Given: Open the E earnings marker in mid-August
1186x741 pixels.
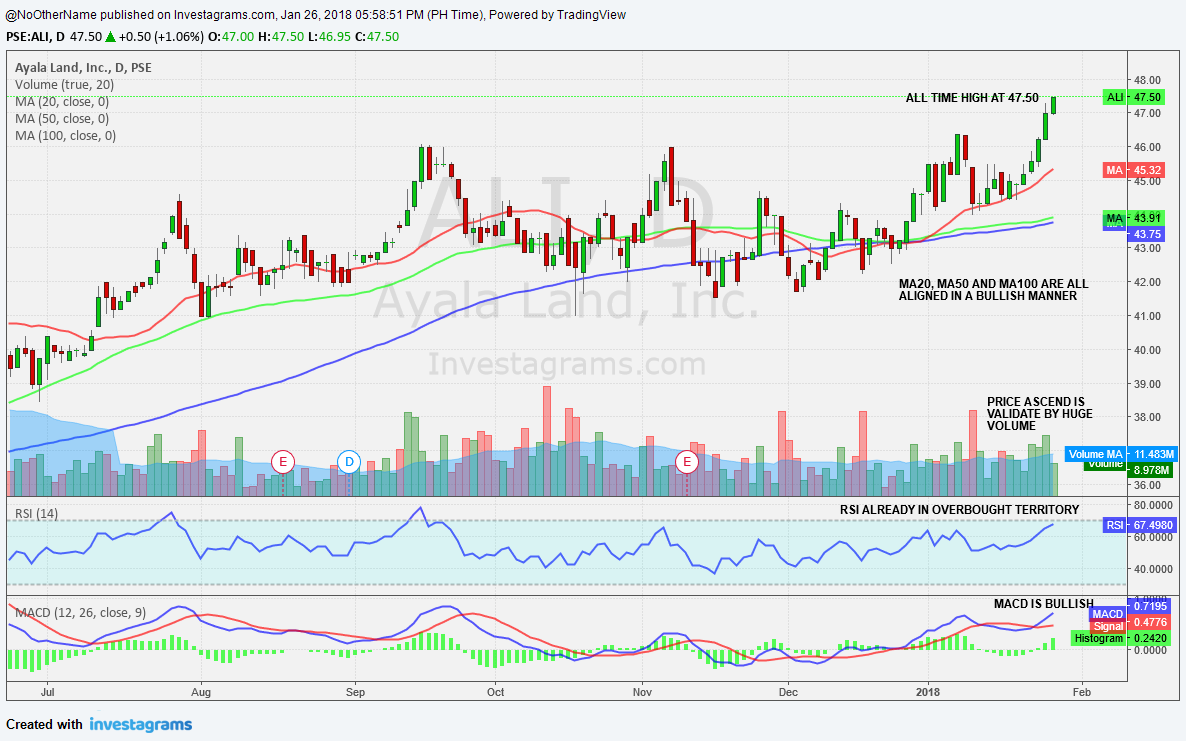Looking at the screenshot, I should click(x=283, y=461).
